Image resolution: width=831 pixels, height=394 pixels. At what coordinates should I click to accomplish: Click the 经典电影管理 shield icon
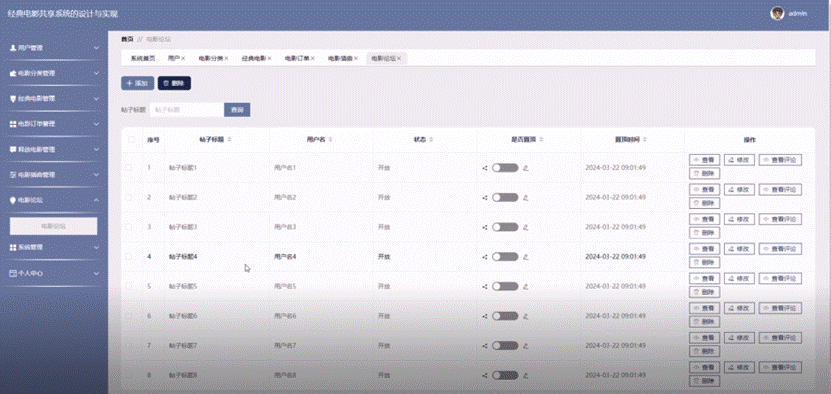(x=13, y=99)
